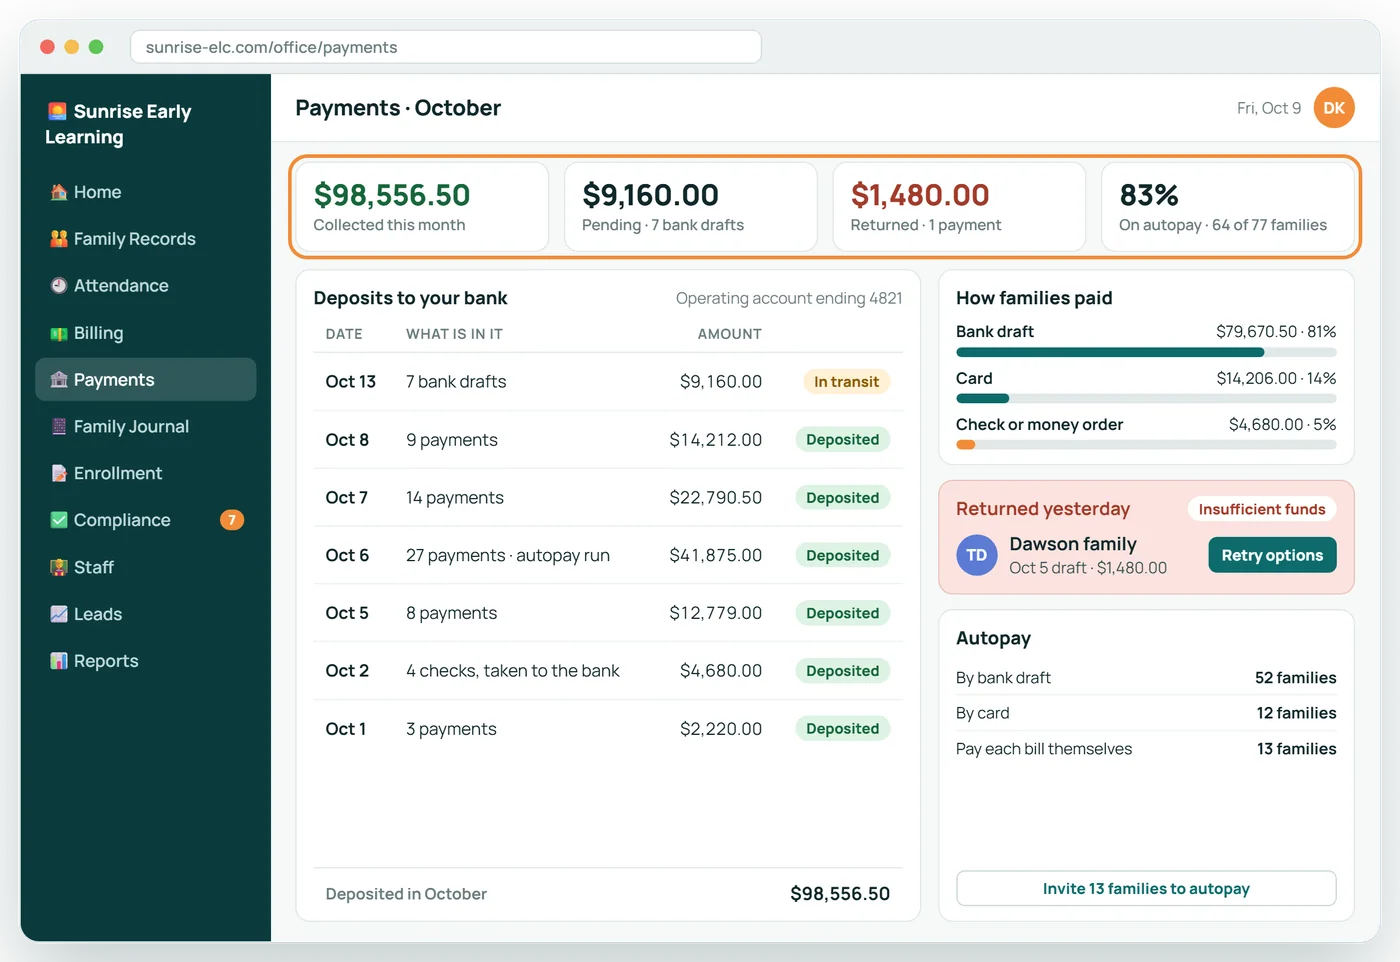Image resolution: width=1400 pixels, height=962 pixels.
Task: Open the Compliance menu item
Action: coord(146,520)
